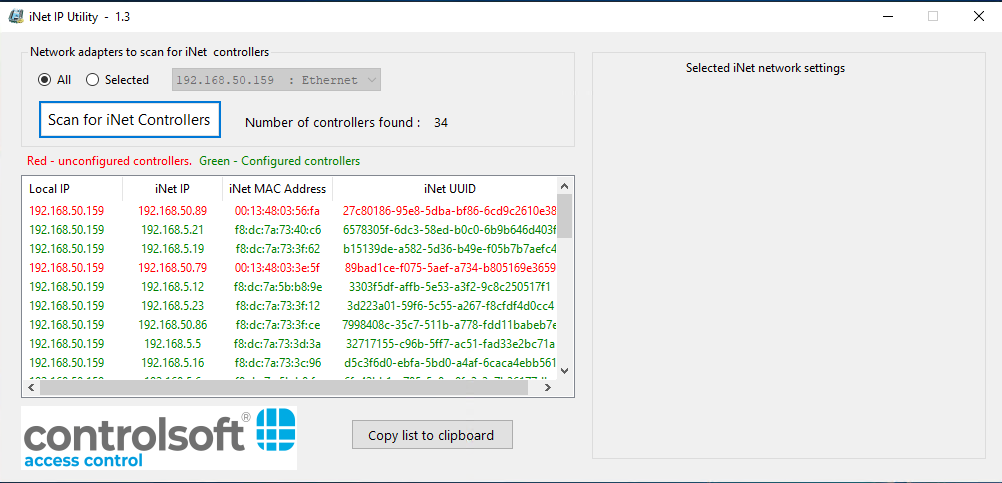This screenshot has width=1002, height=483.
Task: Click MAC address f8:dc:7a:5b:b8:9e
Action: pyautogui.click(x=278, y=286)
